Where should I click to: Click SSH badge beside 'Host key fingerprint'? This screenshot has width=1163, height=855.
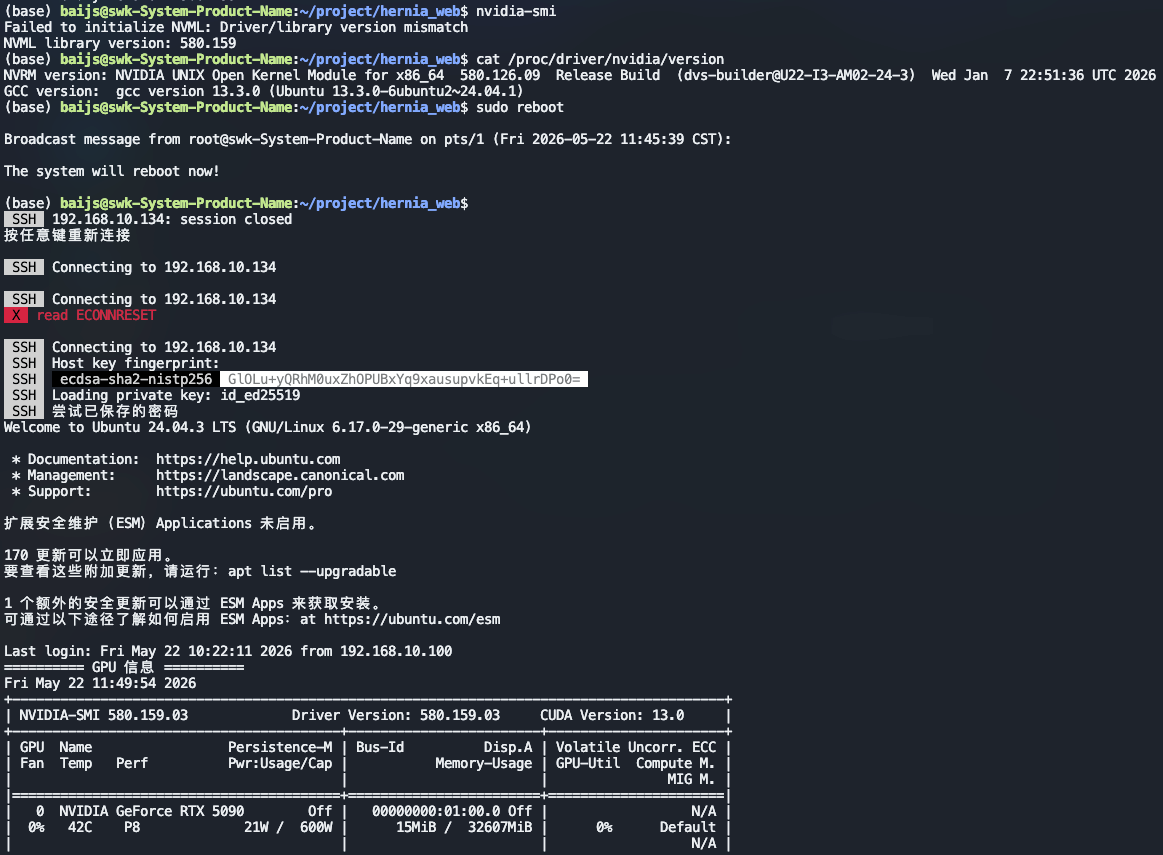click(24, 363)
